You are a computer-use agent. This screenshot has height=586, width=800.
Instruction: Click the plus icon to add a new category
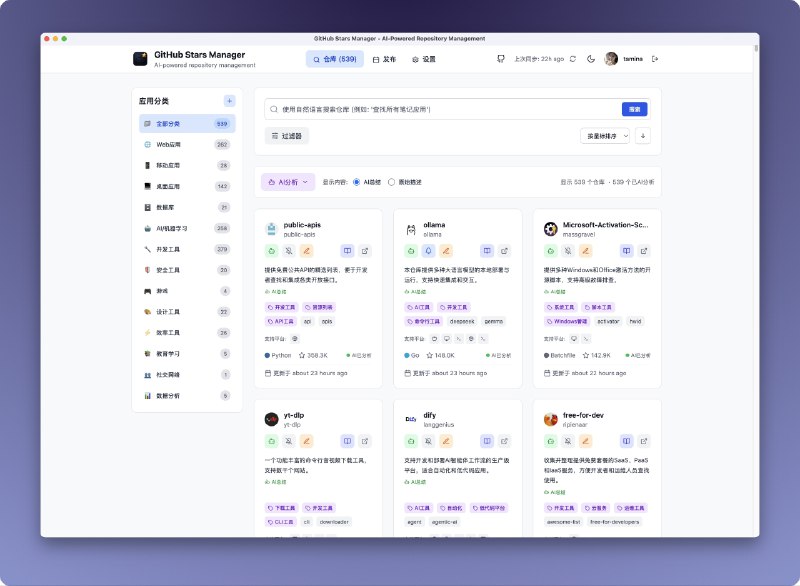click(228, 100)
